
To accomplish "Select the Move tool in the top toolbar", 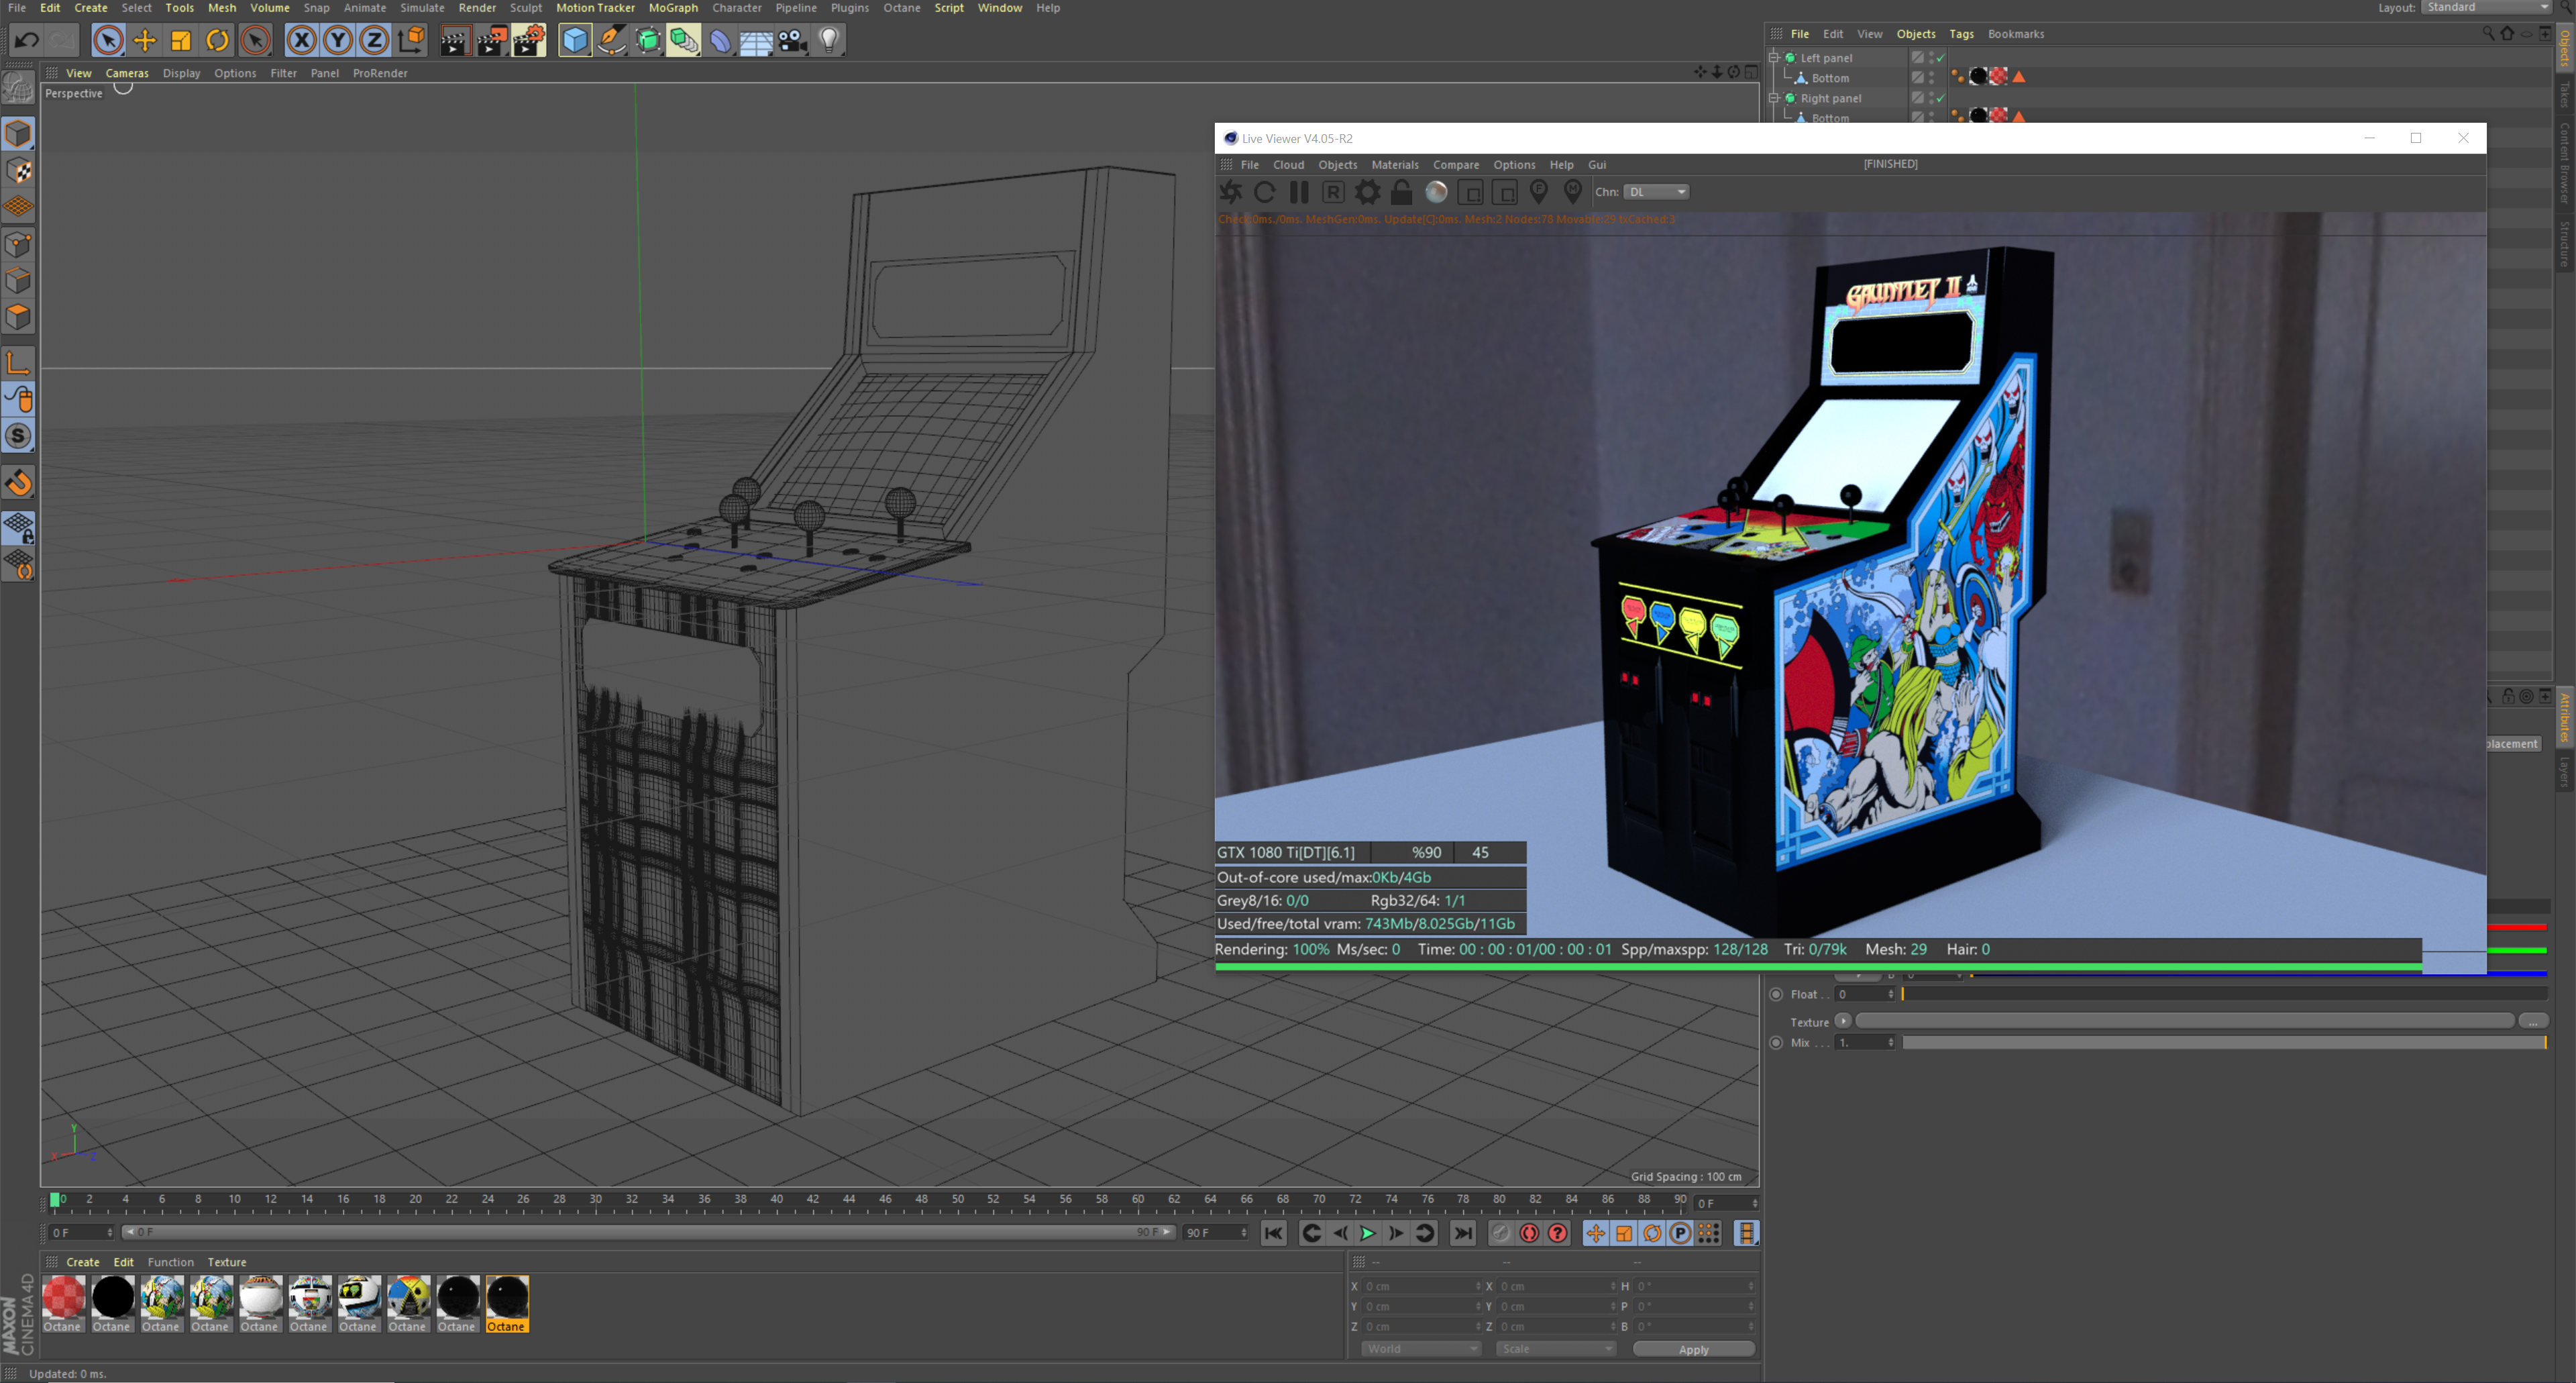I will coord(145,40).
